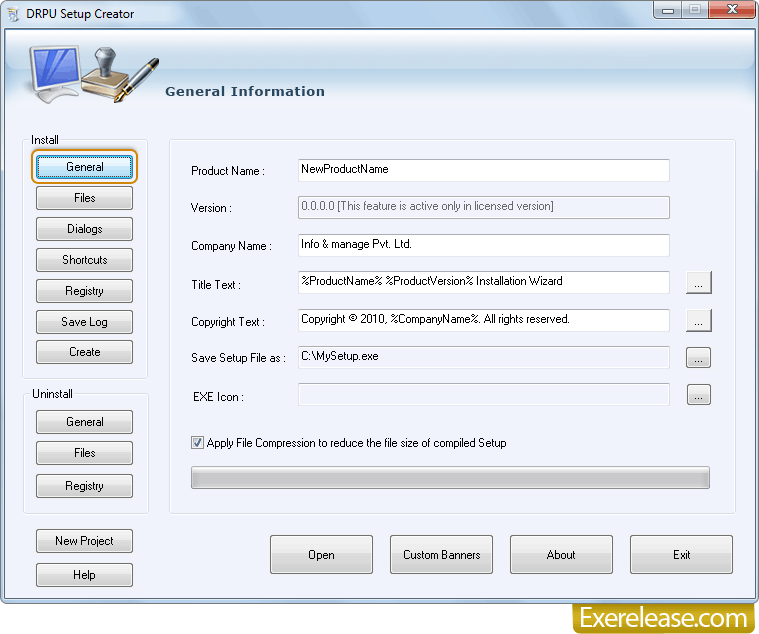
Task: Open the Install General section
Action: (x=84, y=167)
